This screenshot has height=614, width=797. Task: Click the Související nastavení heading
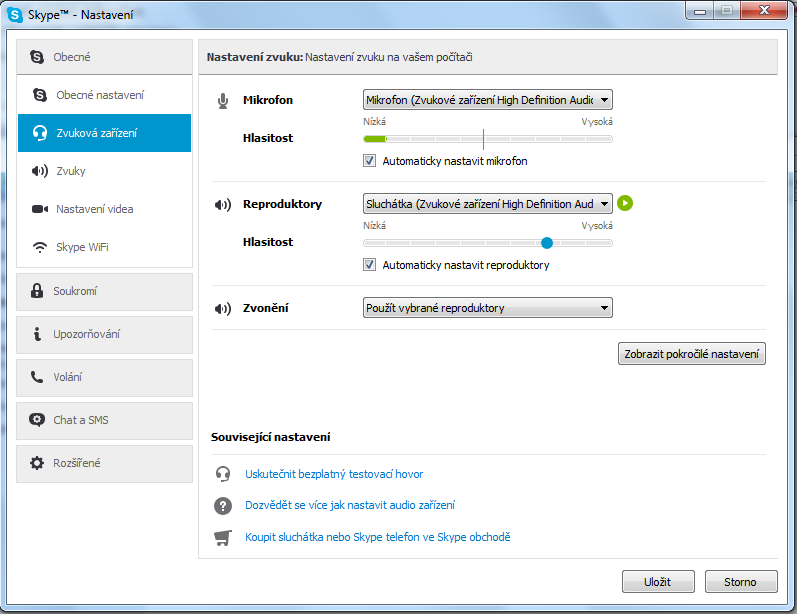click(270, 437)
